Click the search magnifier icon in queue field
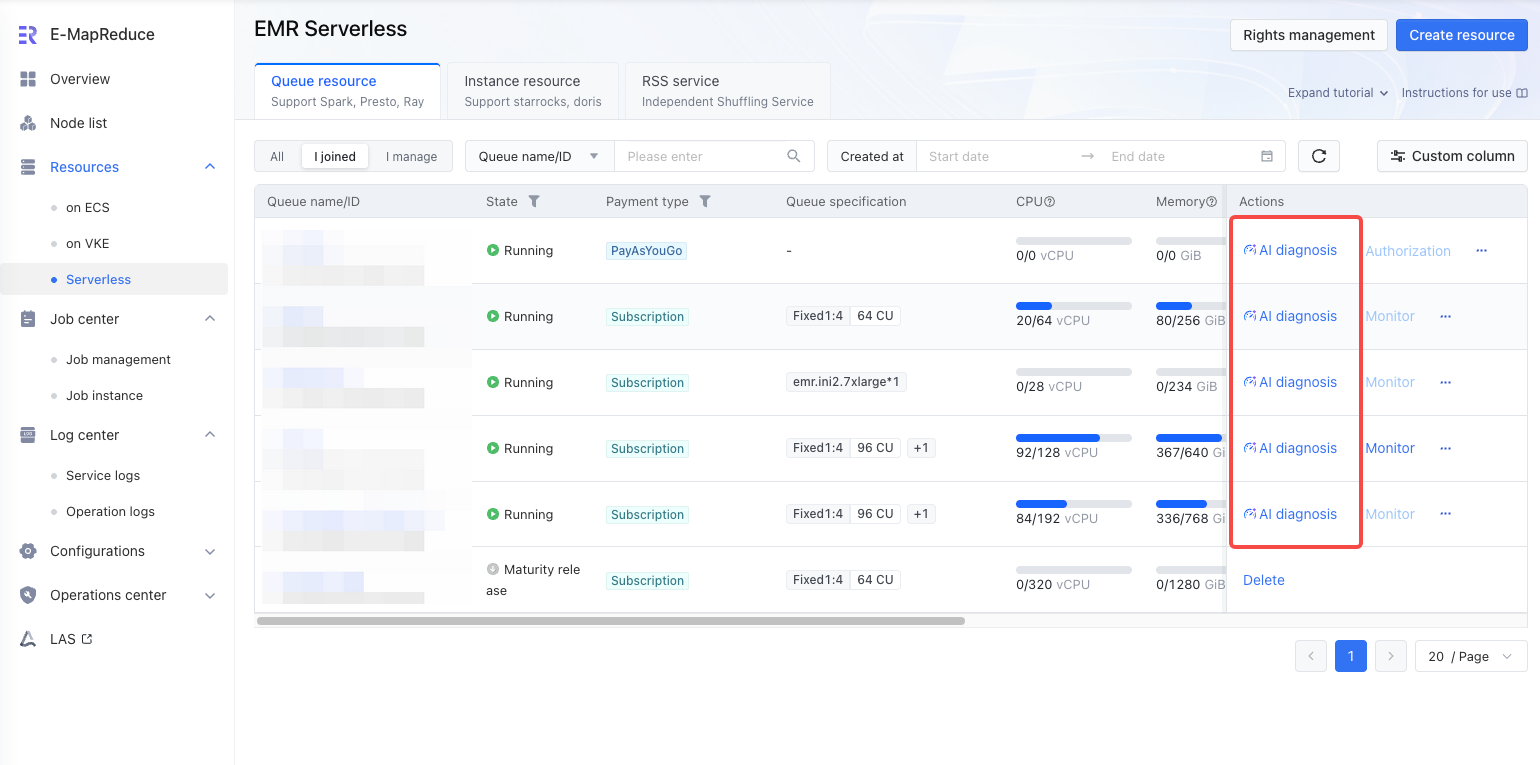Viewport: 1540px width, 765px height. (794, 156)
